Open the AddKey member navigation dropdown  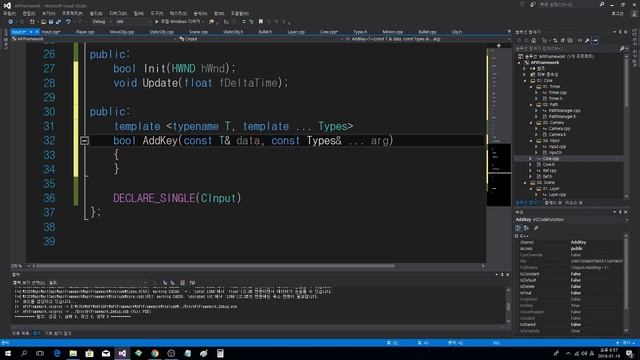point(427,39)
